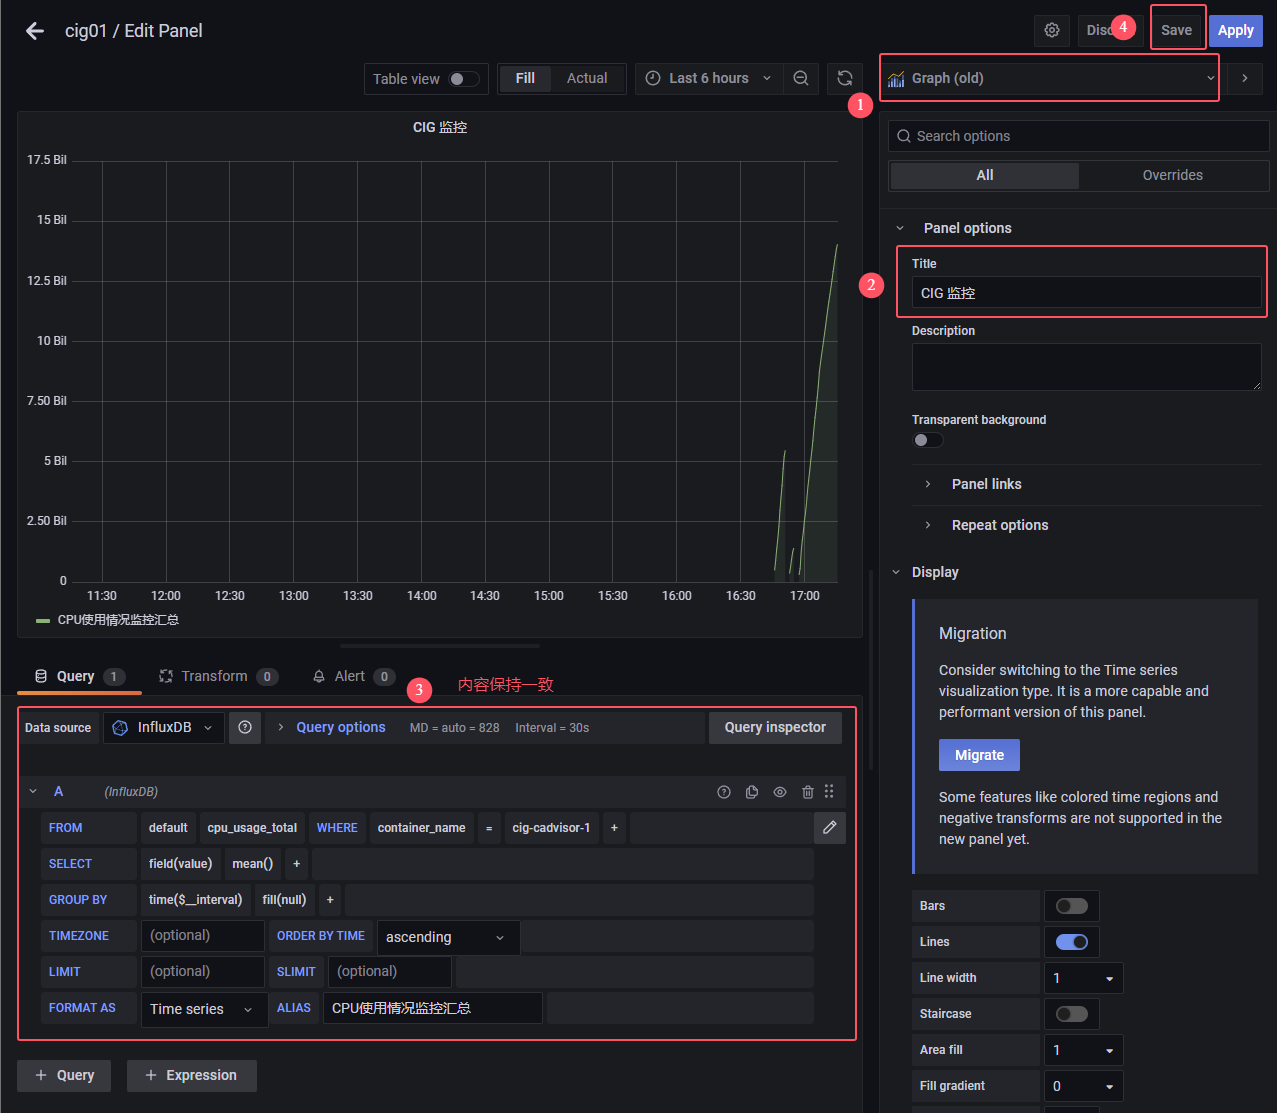This screenshot has width=1277, height=1113.
Task: Show query A help icon
Action: 724,792
